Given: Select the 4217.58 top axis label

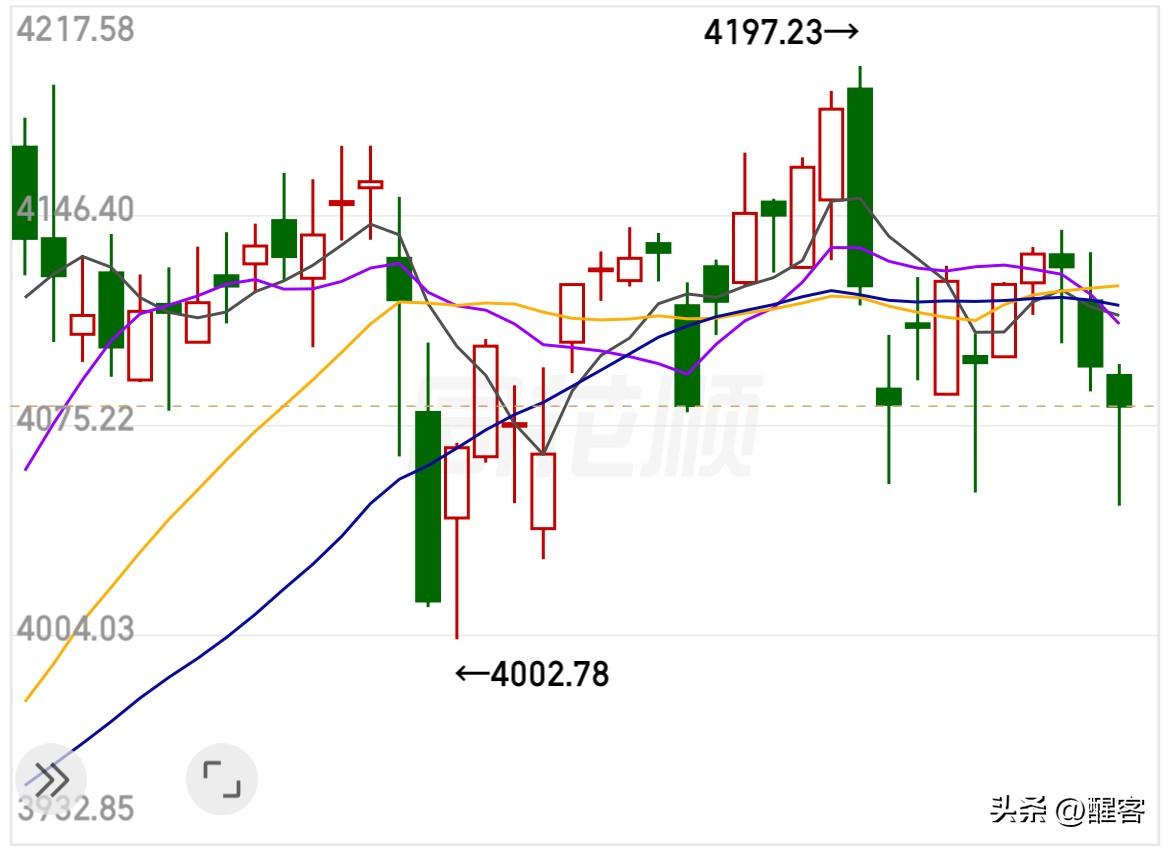Looking at the screenshot, I should tap(75, 29).
